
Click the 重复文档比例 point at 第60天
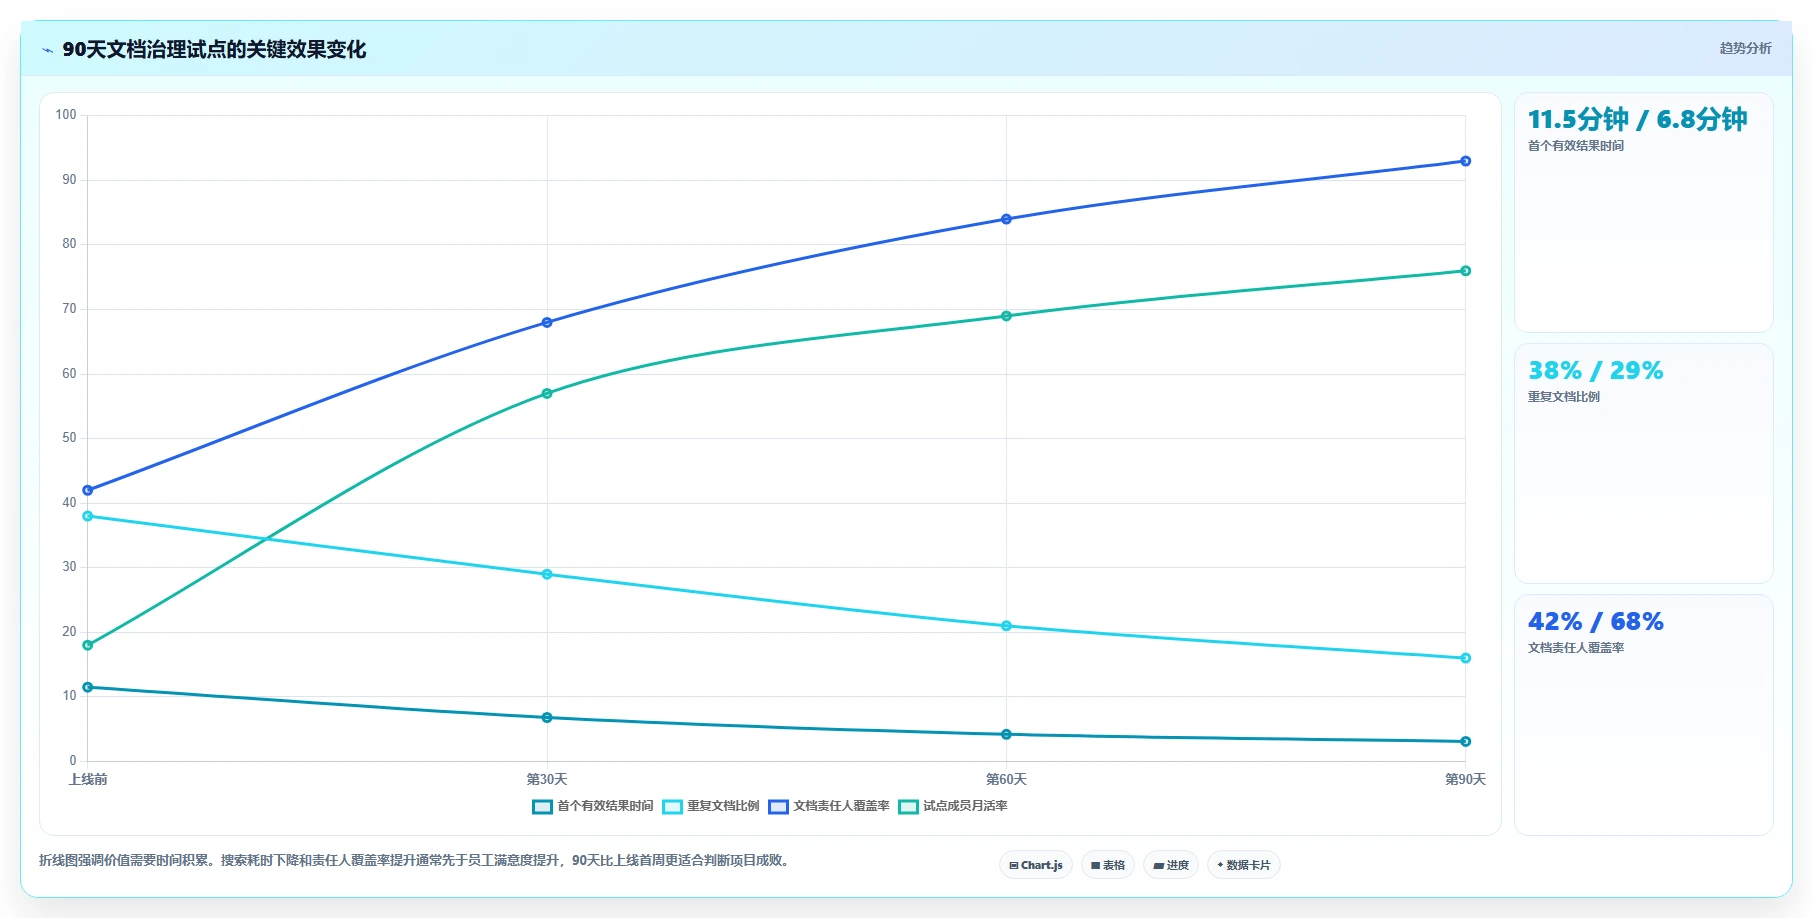[x=1006, y=626]
